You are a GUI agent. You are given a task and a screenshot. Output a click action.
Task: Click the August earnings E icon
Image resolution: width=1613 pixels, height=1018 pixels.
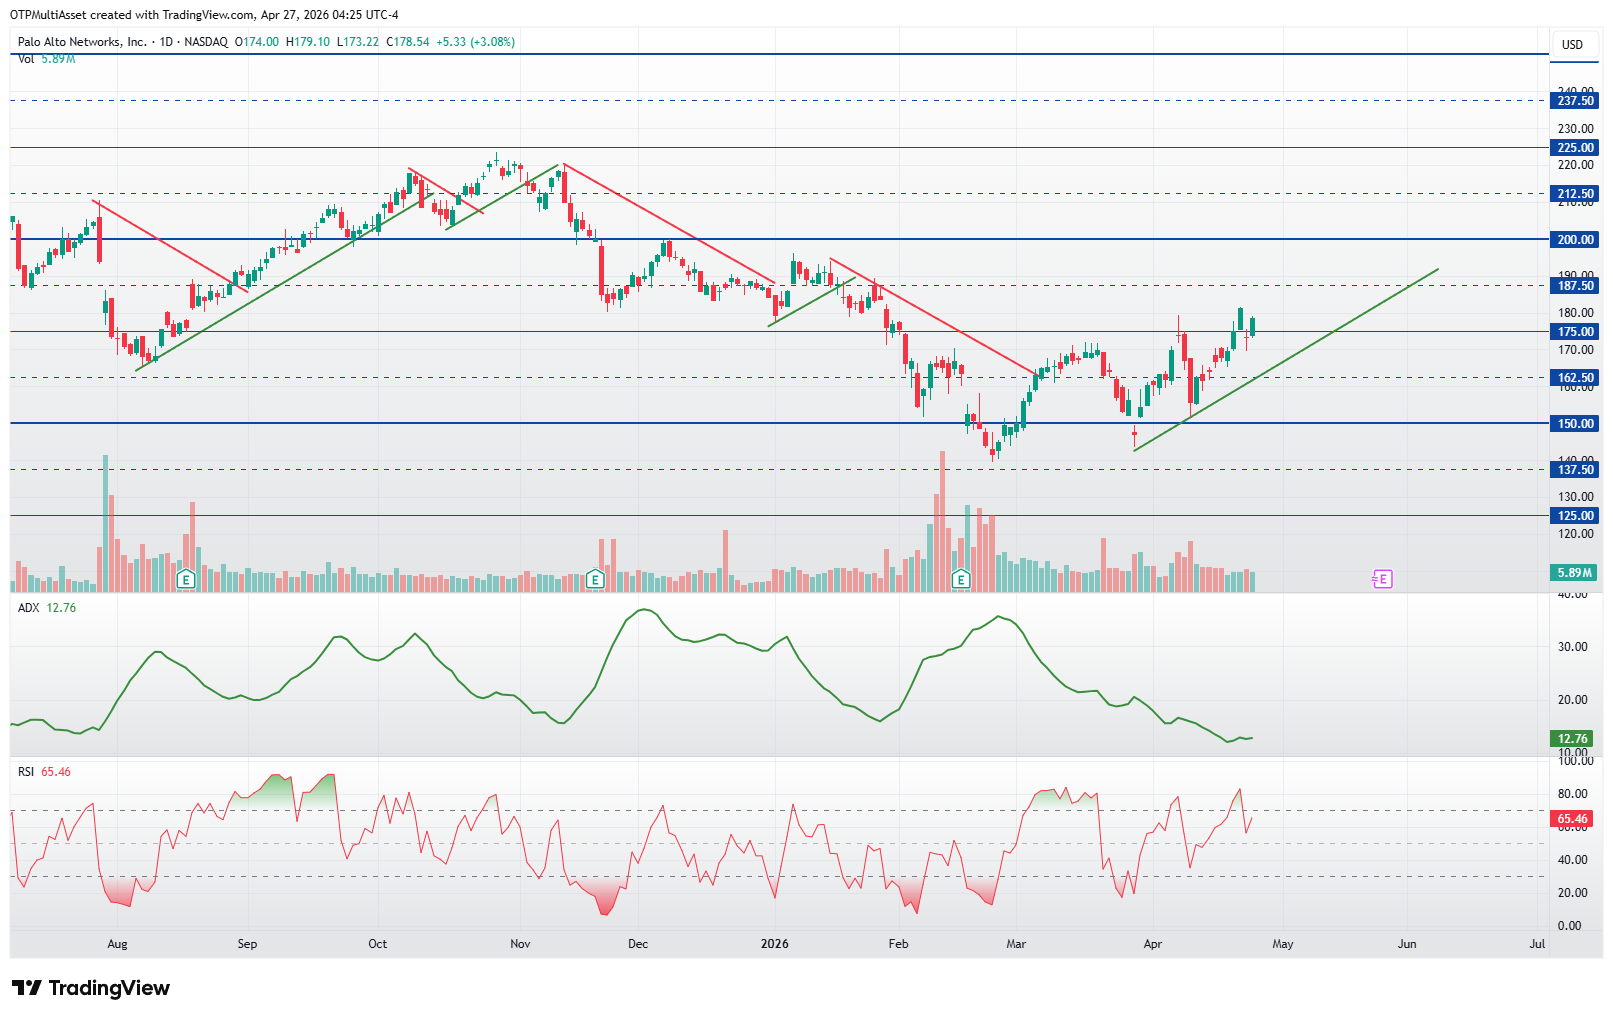(x=185, y=579)
